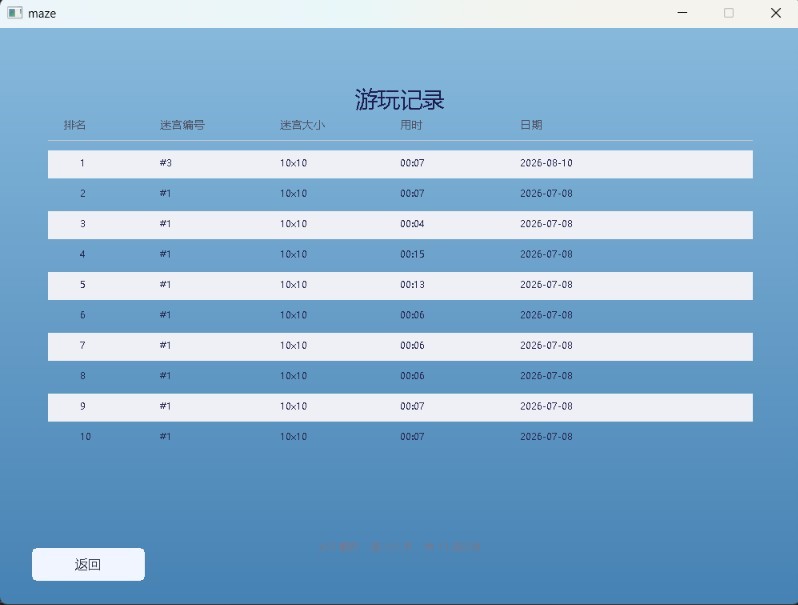Click the 日期 column header
The image size is (798, 605).
click(531, 125)
